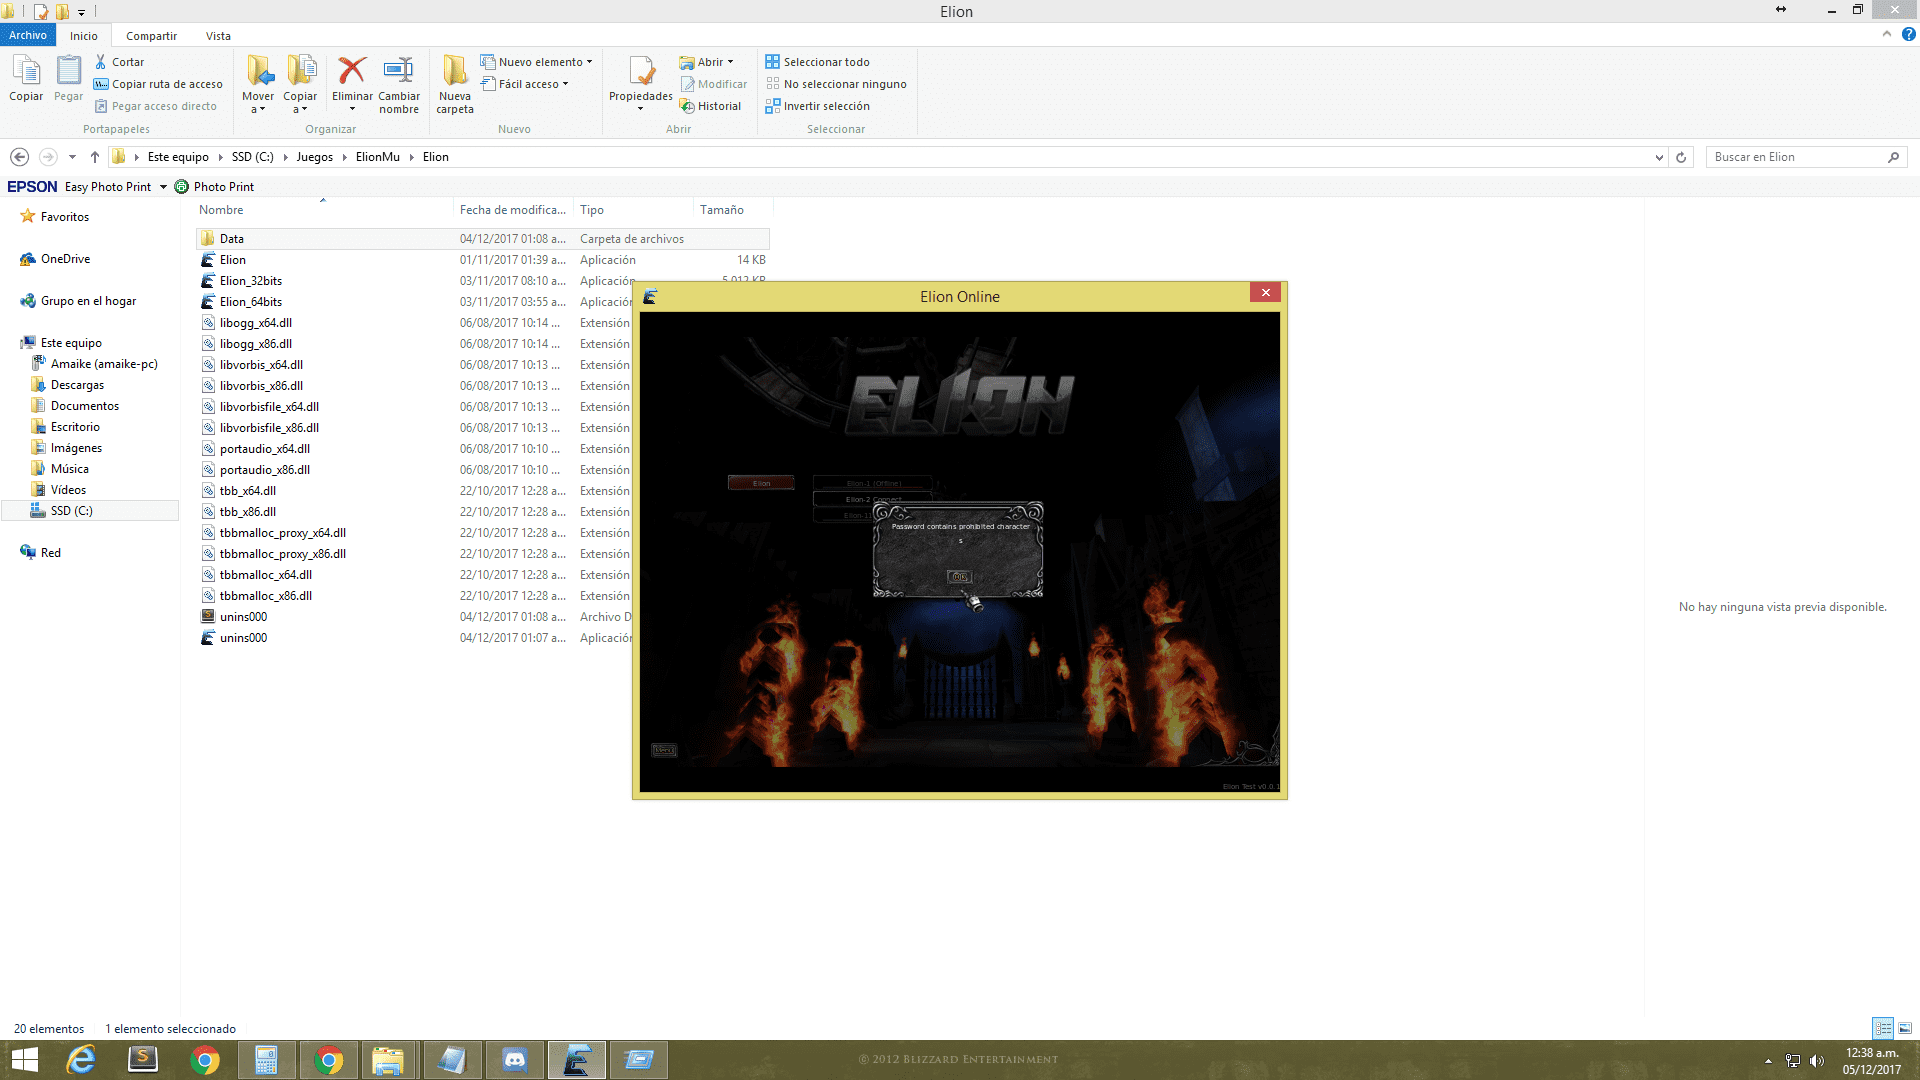Click Invertir selección
Image resolution: width=1920 pixels, height=1080 pixels.
click(817, 106)
